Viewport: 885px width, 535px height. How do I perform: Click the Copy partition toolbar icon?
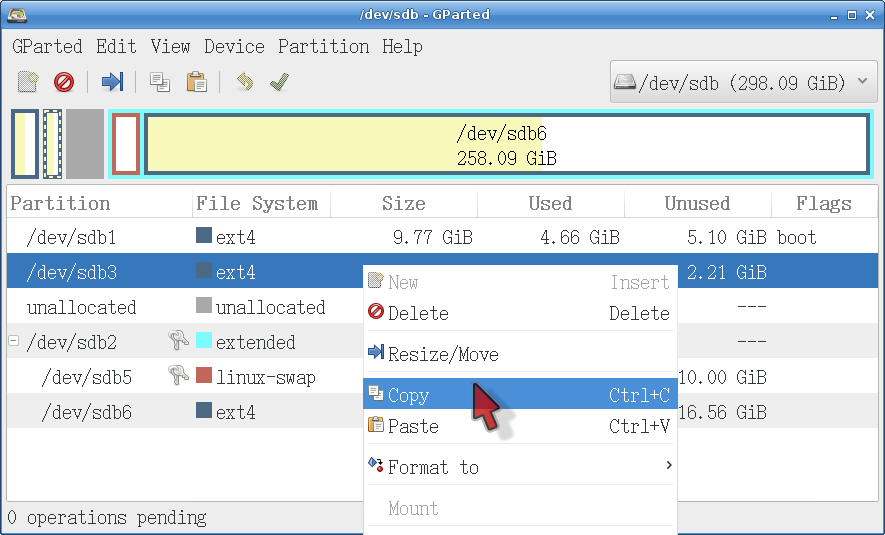(x=160, y=82)
